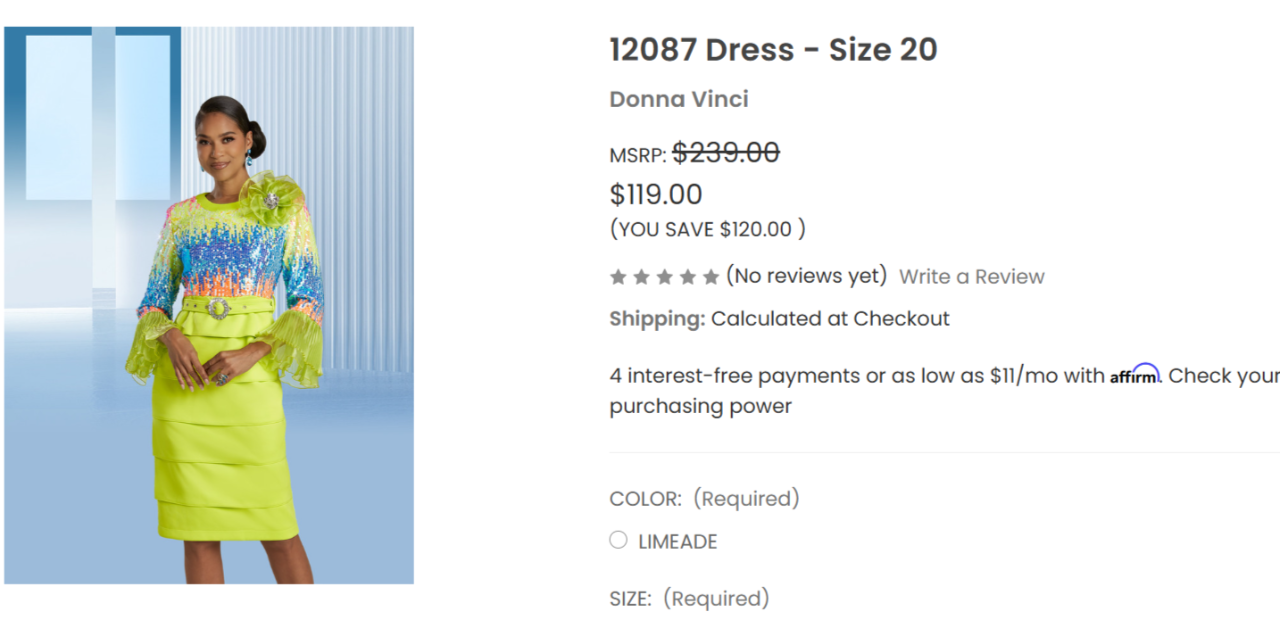Click the fourth rating star
Image resolution: width=1280 pixels, height=620 pixels.
(687, 277)
